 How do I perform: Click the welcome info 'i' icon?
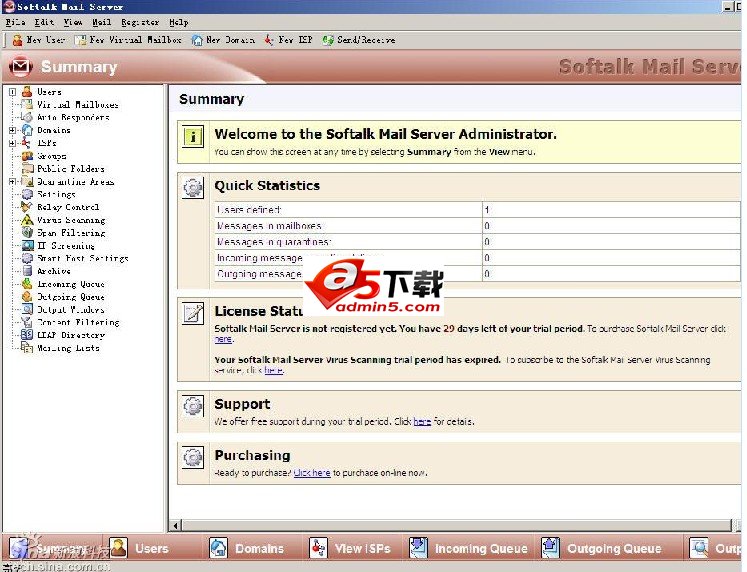(x=193, y=137)
